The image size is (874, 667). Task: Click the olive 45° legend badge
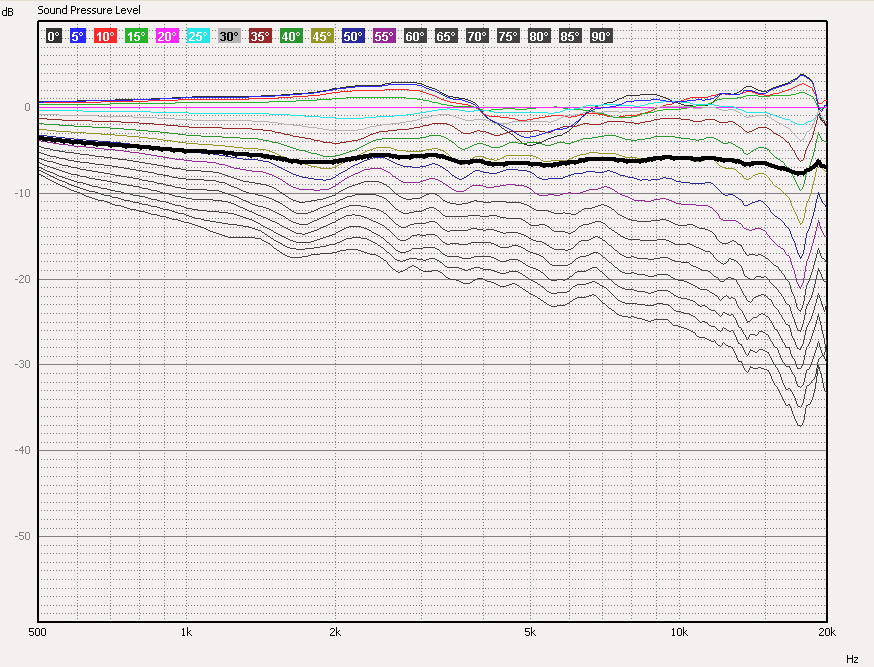[x=322, y=37]
